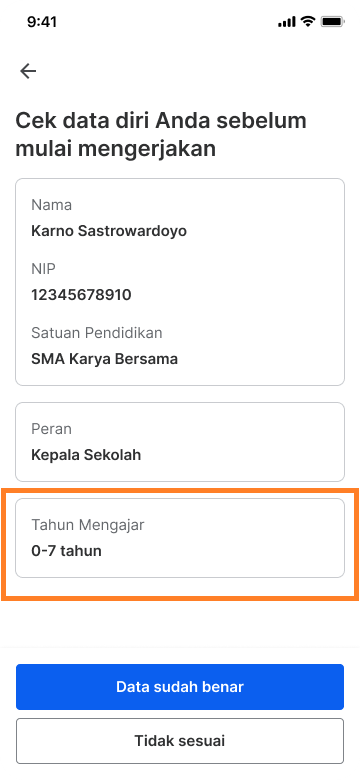
Task: Tap the NIP number 12345678910
Action: [81, 295]
